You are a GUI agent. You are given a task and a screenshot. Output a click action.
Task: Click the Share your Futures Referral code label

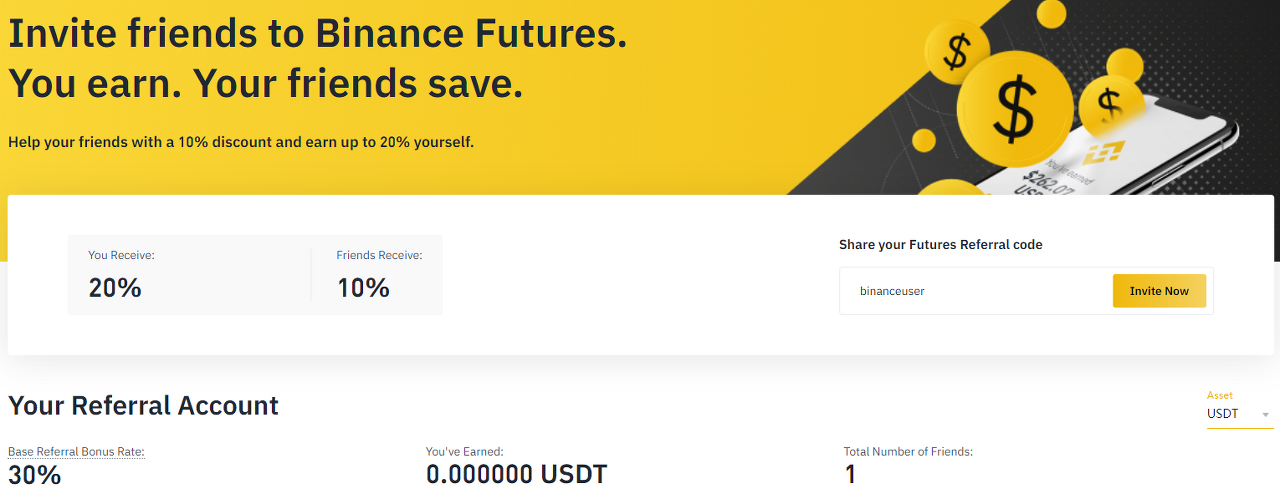tap(940, 245)
